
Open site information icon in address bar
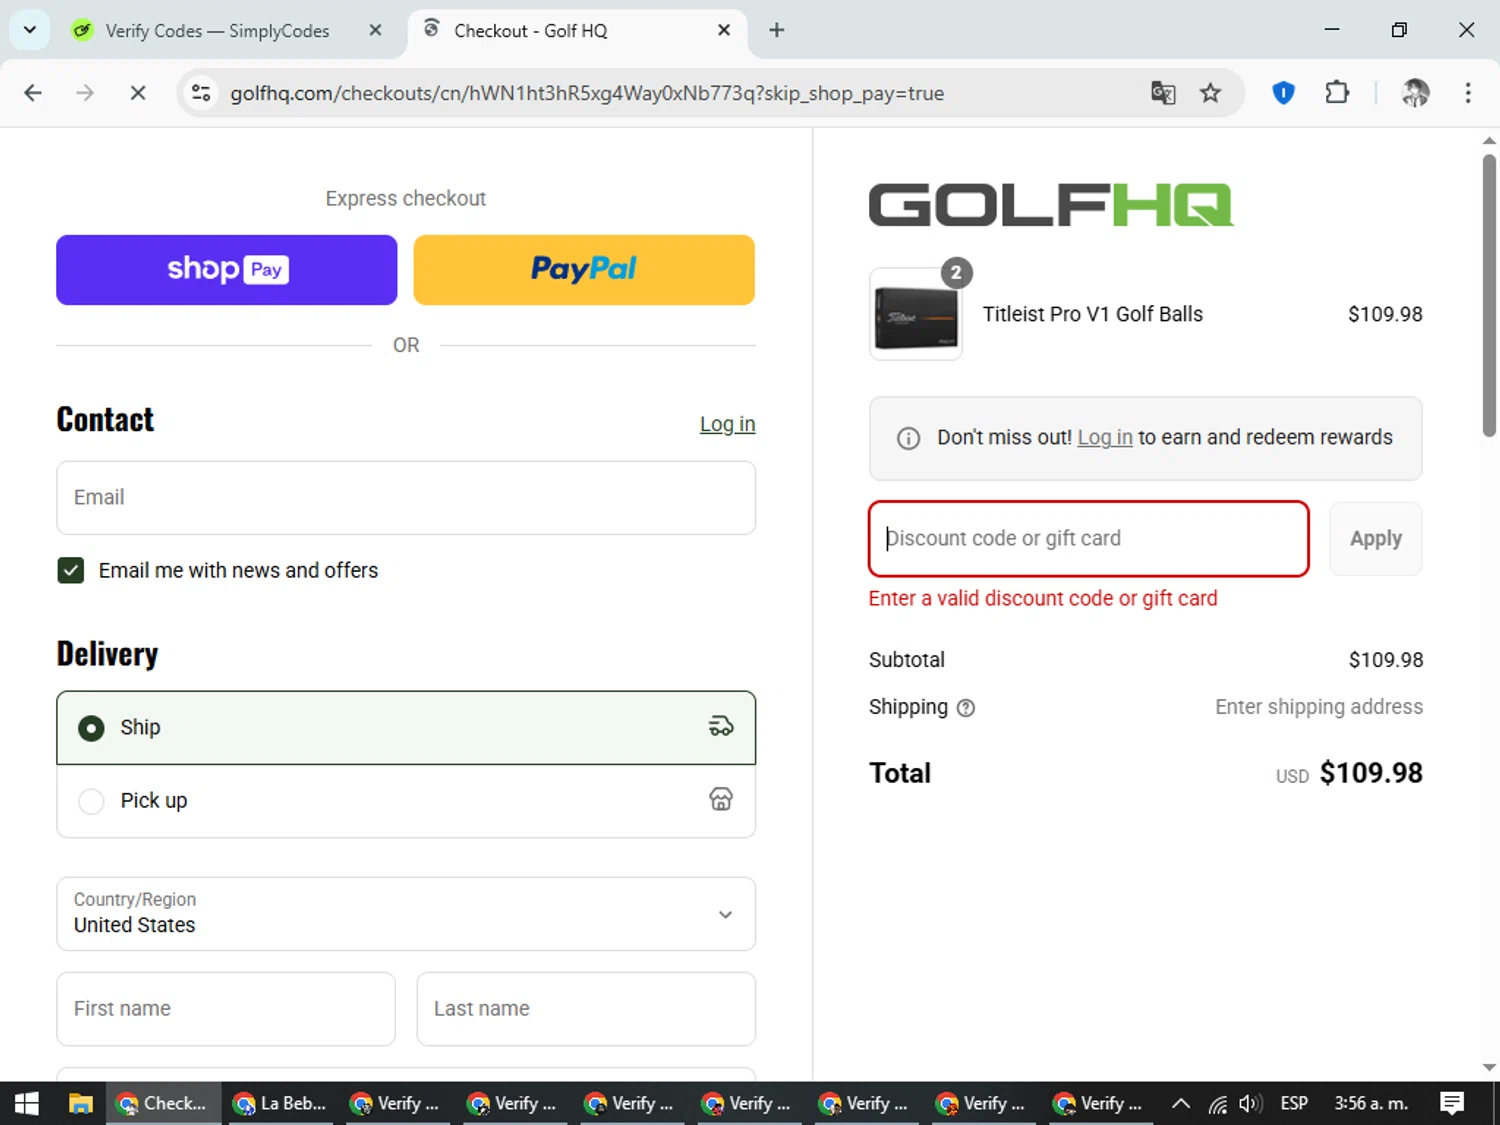click(x=201, y=93)
